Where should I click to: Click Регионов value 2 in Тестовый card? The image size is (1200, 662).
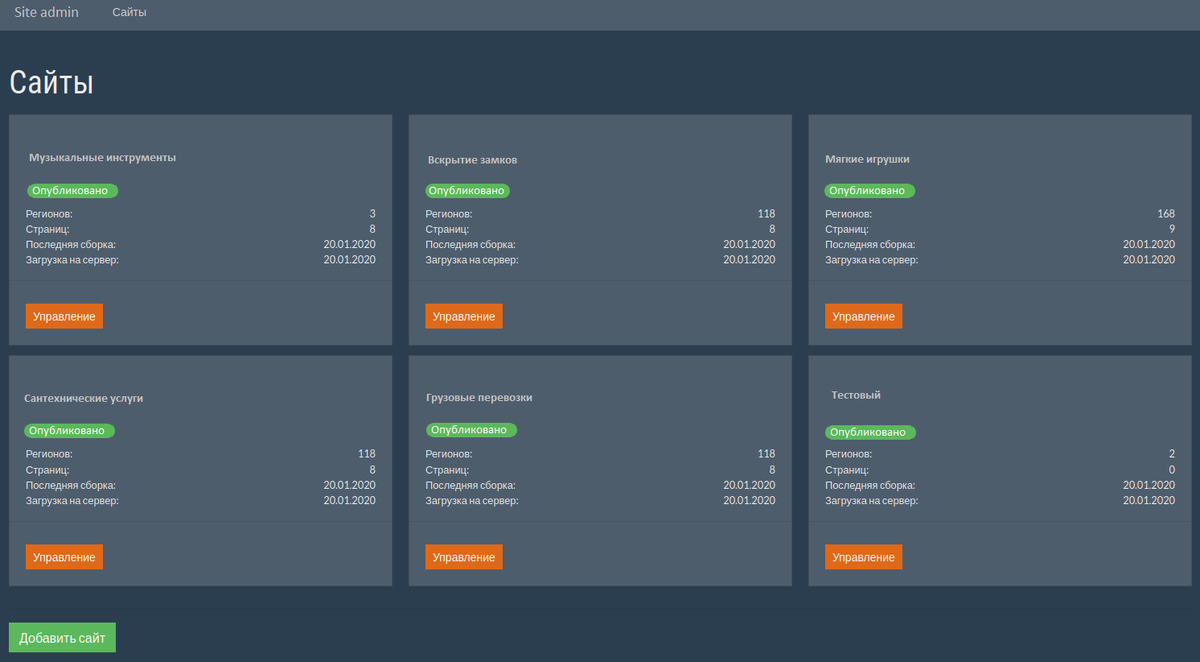point(1172,454)
